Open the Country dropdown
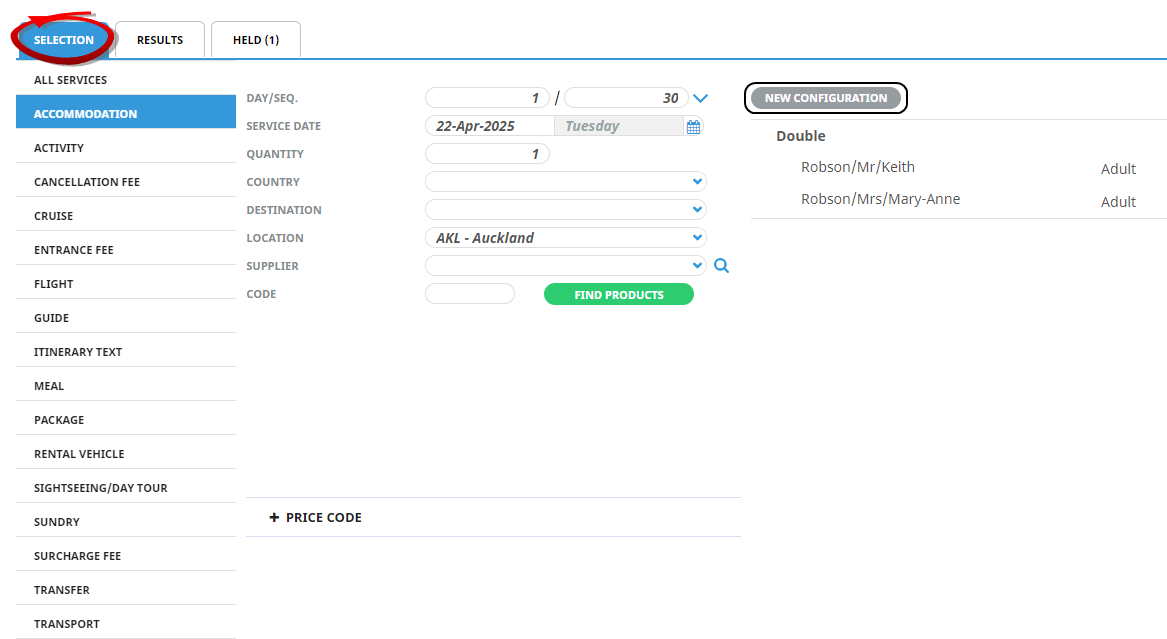Image resolution: width=1167 pixels, height=639 pixels. (x=566, y=182)
